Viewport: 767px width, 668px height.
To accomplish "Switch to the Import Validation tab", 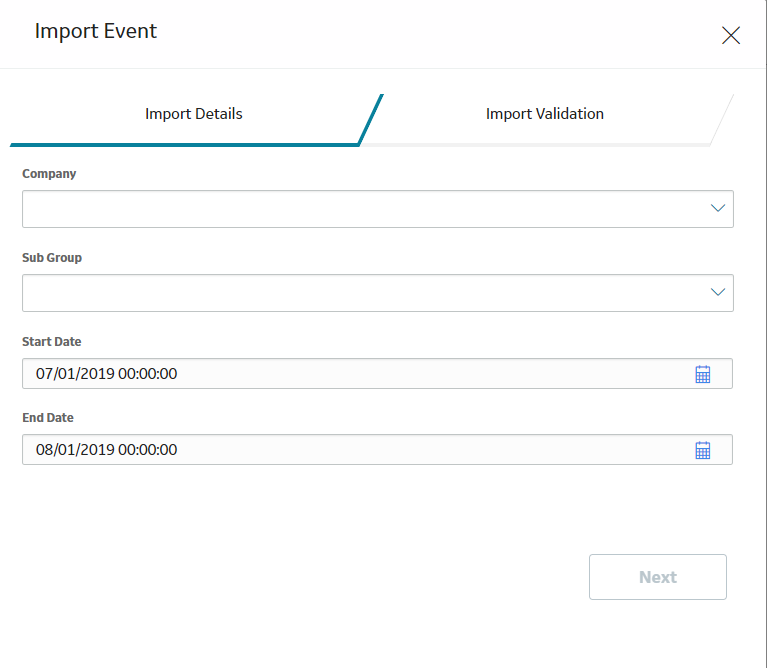I will tap(544, 114).
